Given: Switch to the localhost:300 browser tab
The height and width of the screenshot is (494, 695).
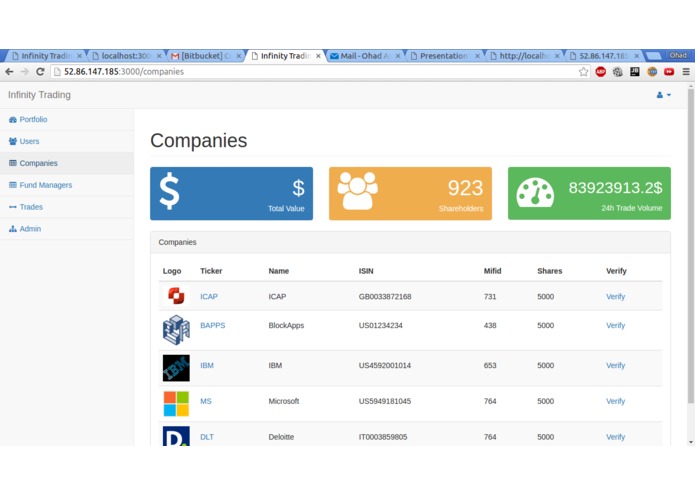Looking at the screenshot, I should (127, 56).
